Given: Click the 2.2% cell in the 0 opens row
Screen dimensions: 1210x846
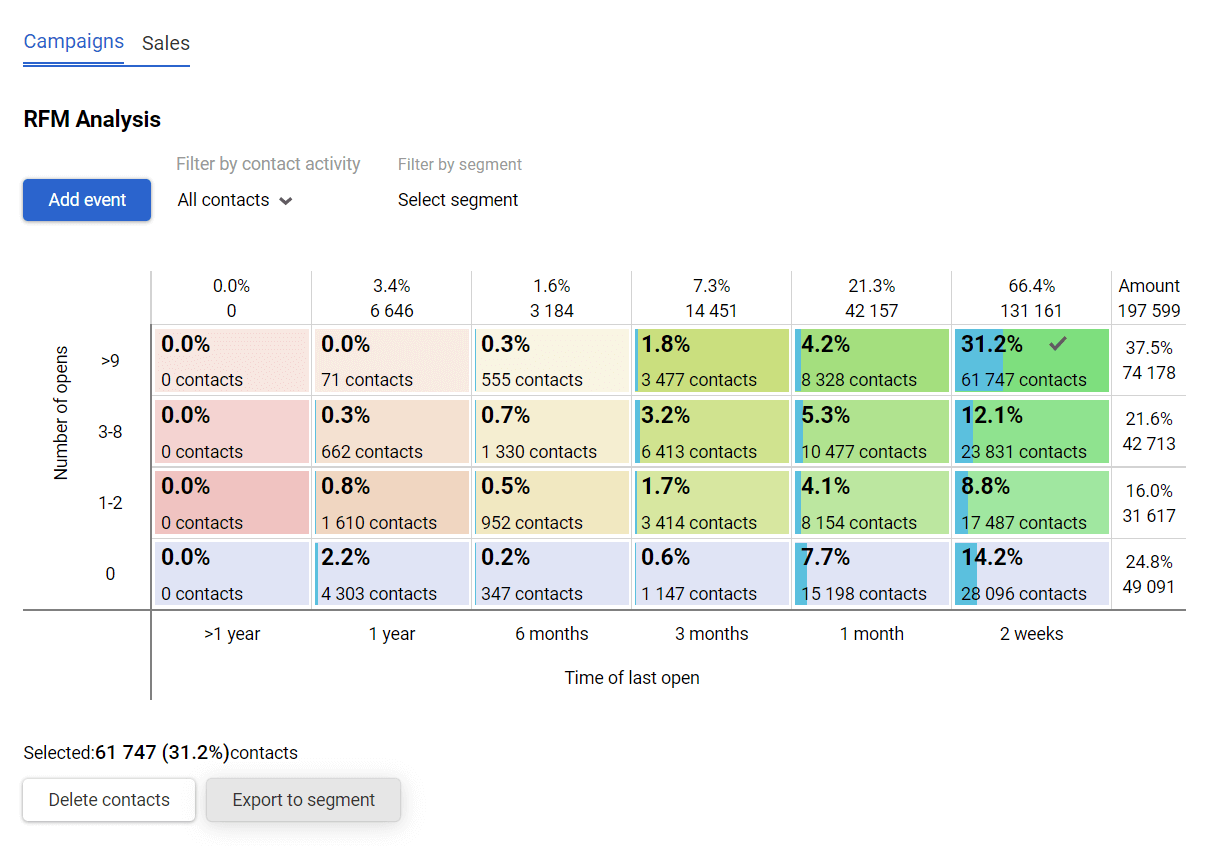Looking at the screenshot, I should pos(391,573).
